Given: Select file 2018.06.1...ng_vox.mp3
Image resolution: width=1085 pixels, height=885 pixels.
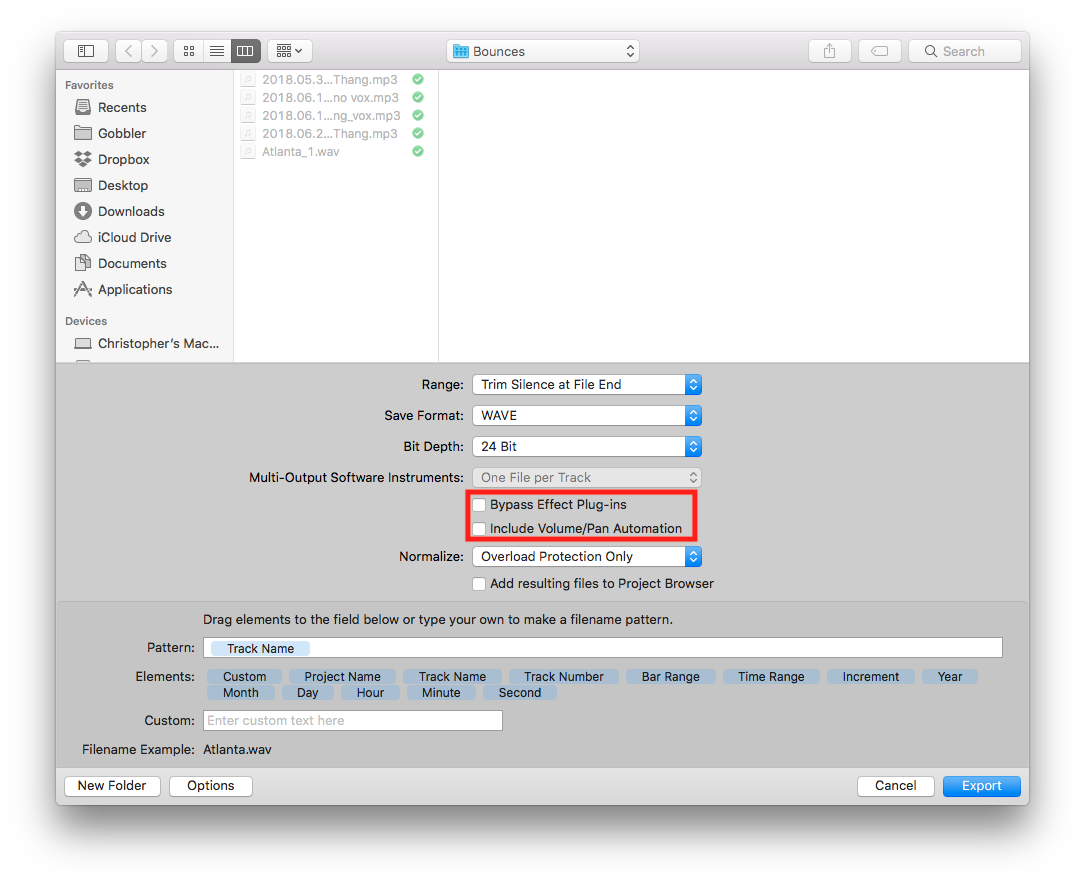Looking at the screenshot, I should point(331,116).
